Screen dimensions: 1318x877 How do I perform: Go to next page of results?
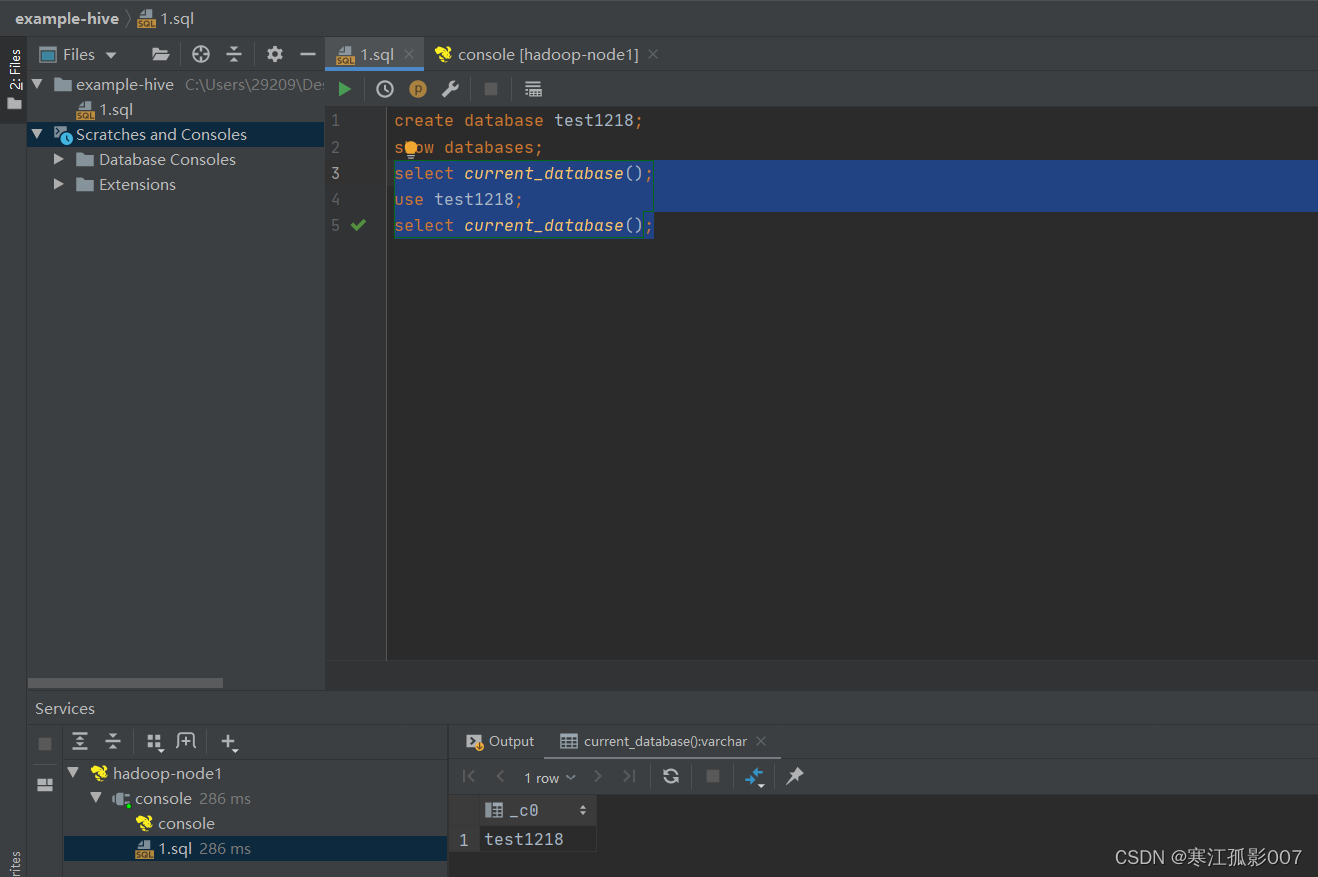point(598,776)
